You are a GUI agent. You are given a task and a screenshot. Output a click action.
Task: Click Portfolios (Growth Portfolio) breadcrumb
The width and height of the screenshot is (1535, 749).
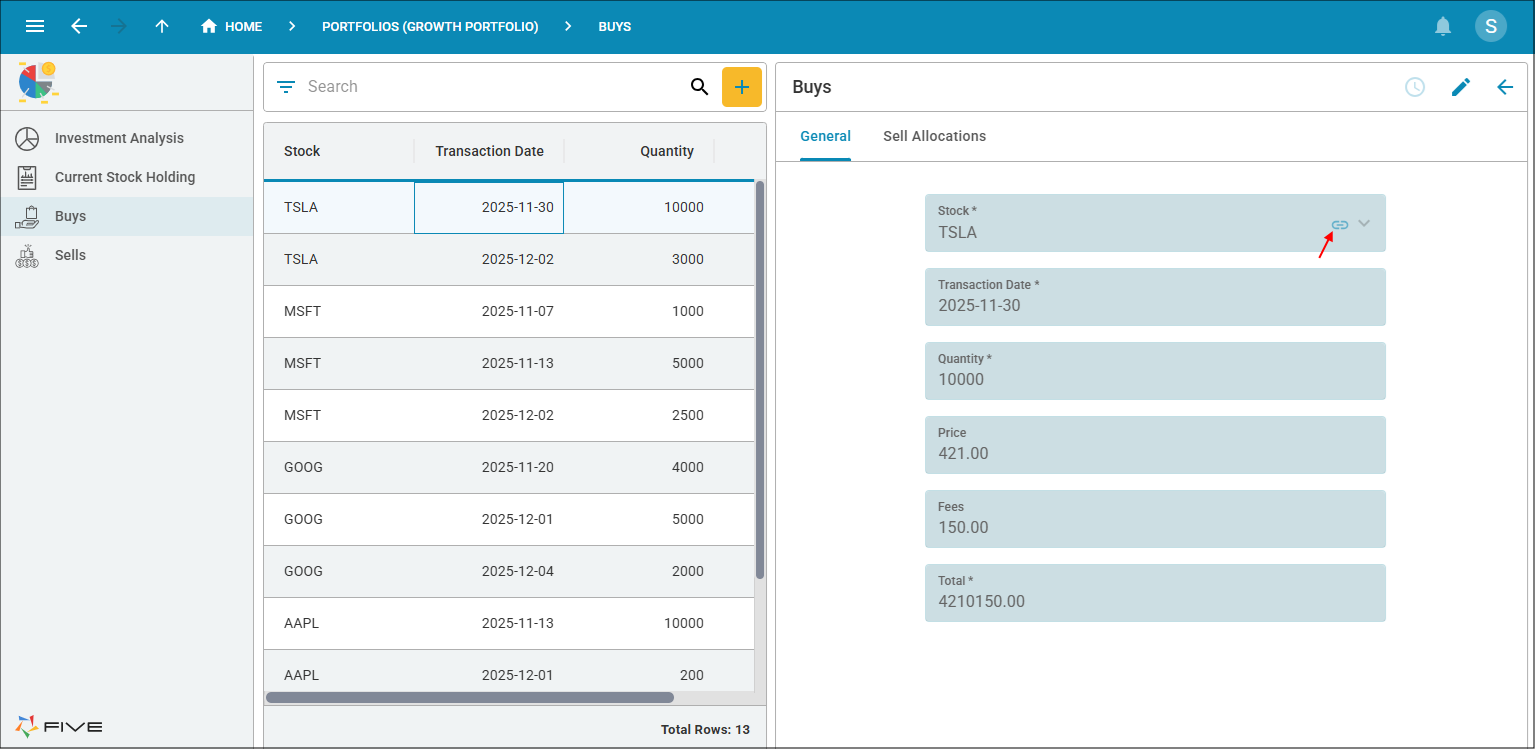(x=430, y=27)
